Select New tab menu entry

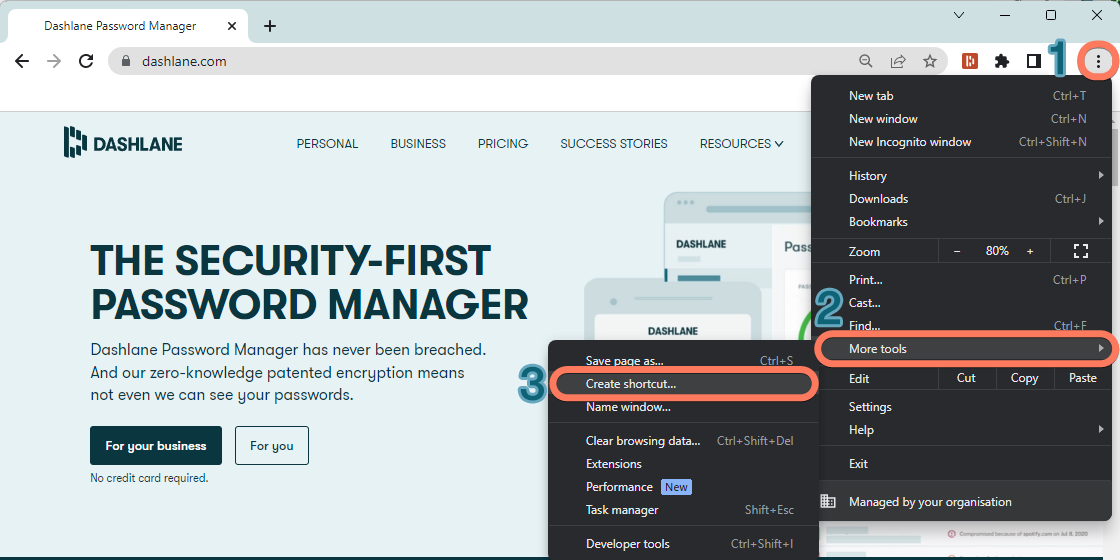(x=961, y=96)
